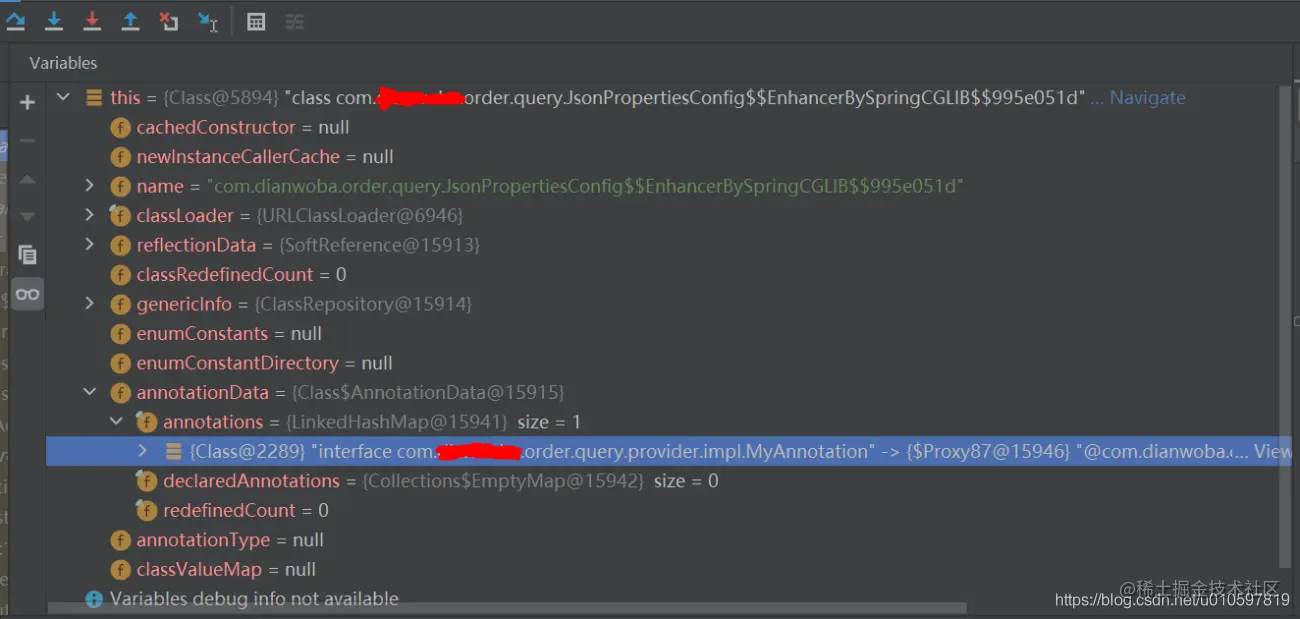The height and width of the screenshot is (619, 1300).
Task: Click the Move Watch Up arrow
Action: coord(27,179)
